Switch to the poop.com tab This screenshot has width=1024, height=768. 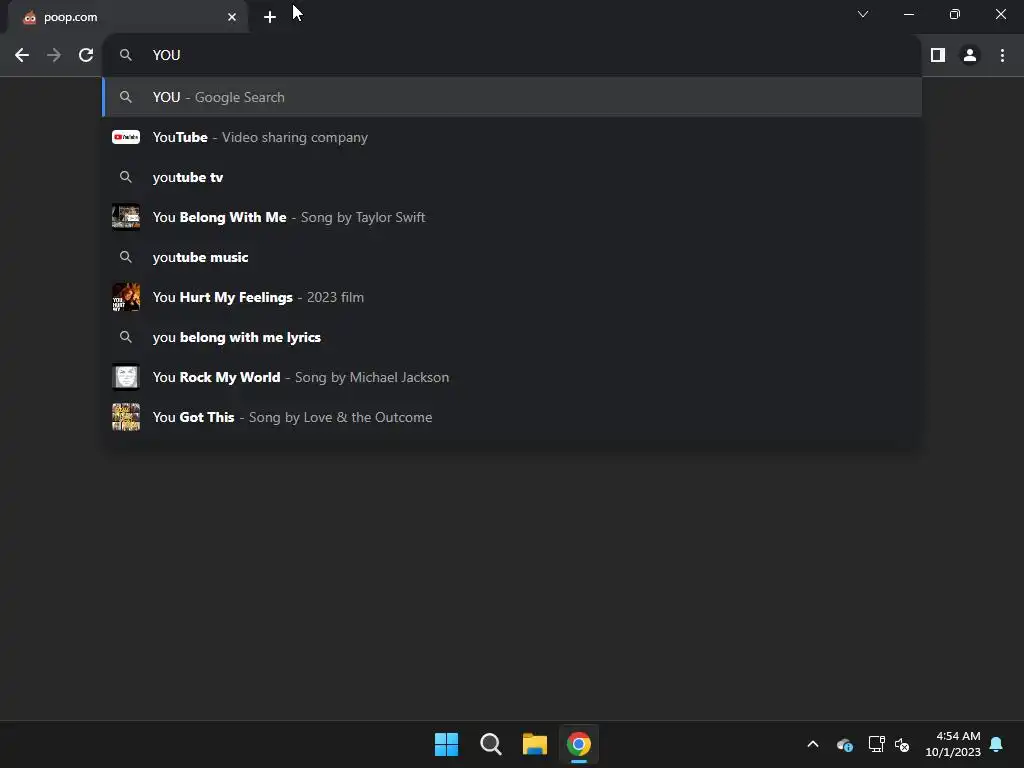[127, 17]
